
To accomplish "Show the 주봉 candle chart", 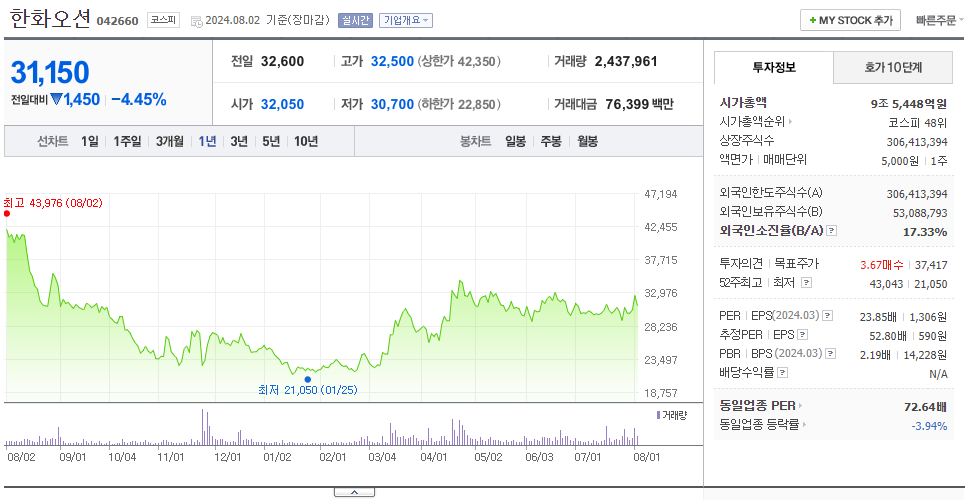I will pos(551,141).
